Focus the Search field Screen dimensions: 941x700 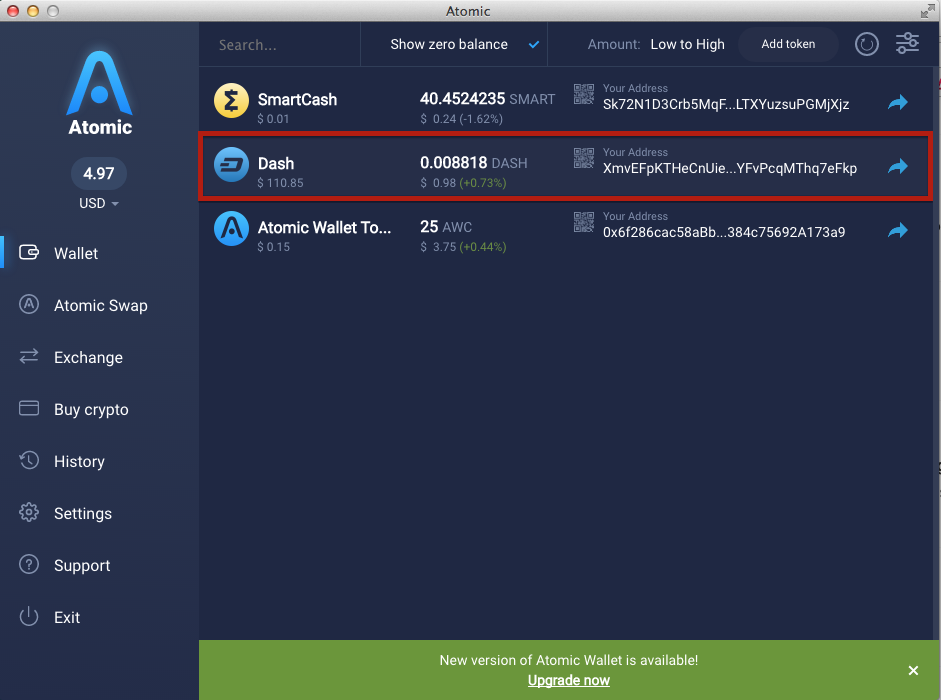[x=280, y=45]
